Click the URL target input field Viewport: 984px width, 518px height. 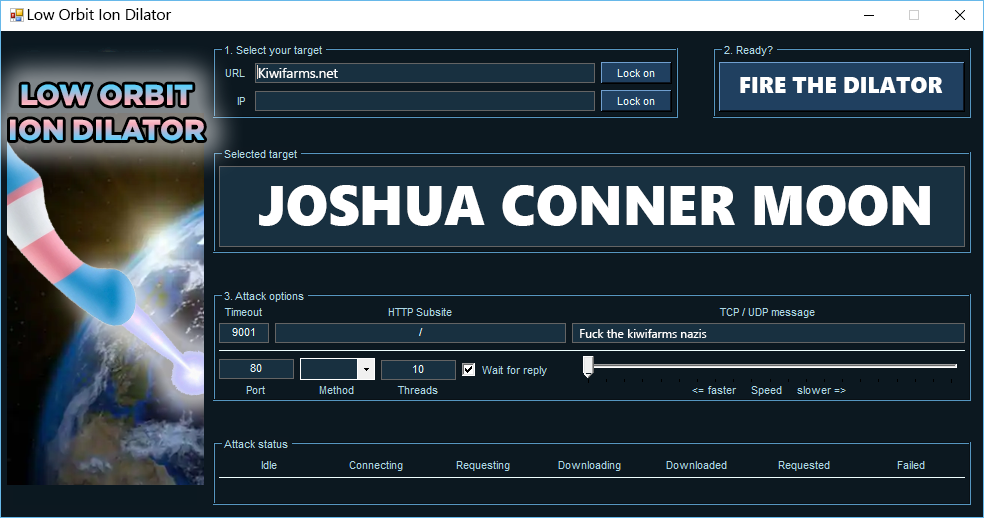pyautogui.click(x=425, y=73)
